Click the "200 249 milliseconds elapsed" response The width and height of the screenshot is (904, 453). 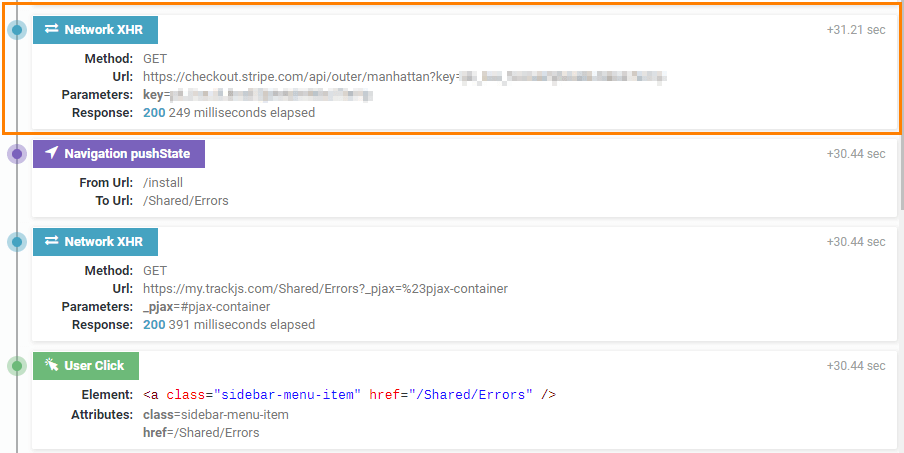pyautogui.click(x=229, y=113)
